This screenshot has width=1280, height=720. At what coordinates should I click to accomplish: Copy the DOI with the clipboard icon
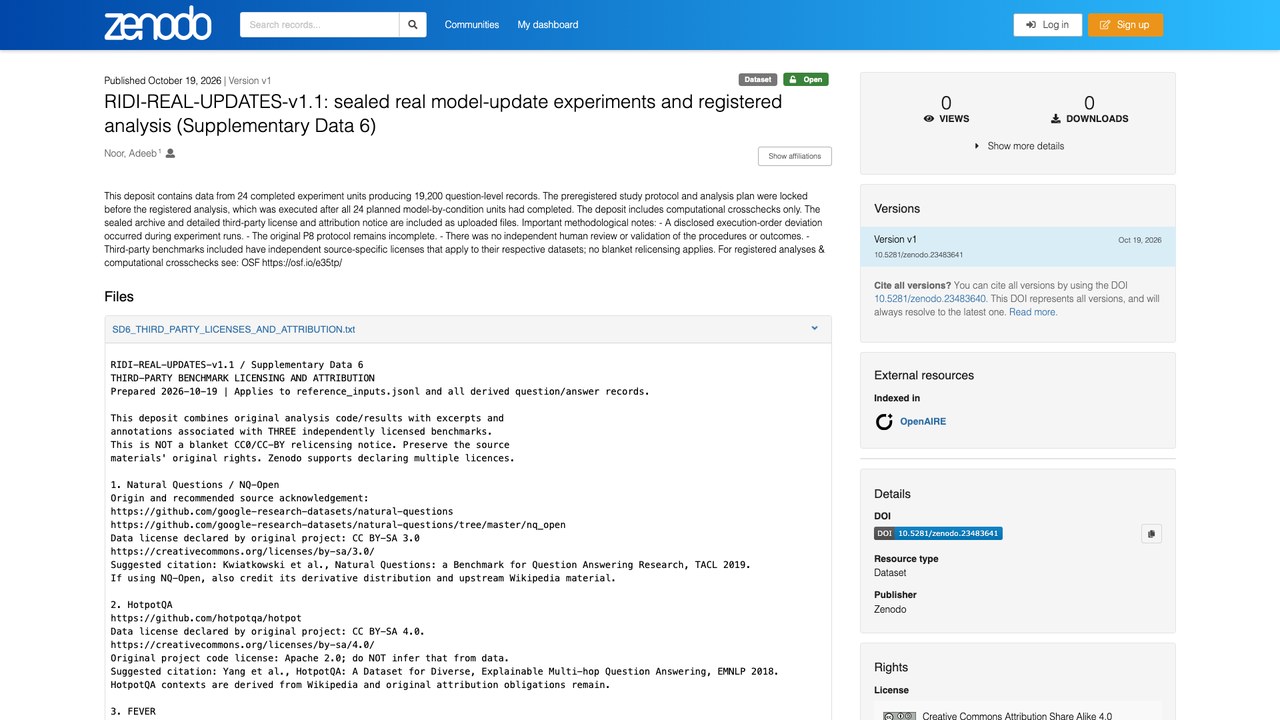pyautogui.click(x=1151, y=534)
